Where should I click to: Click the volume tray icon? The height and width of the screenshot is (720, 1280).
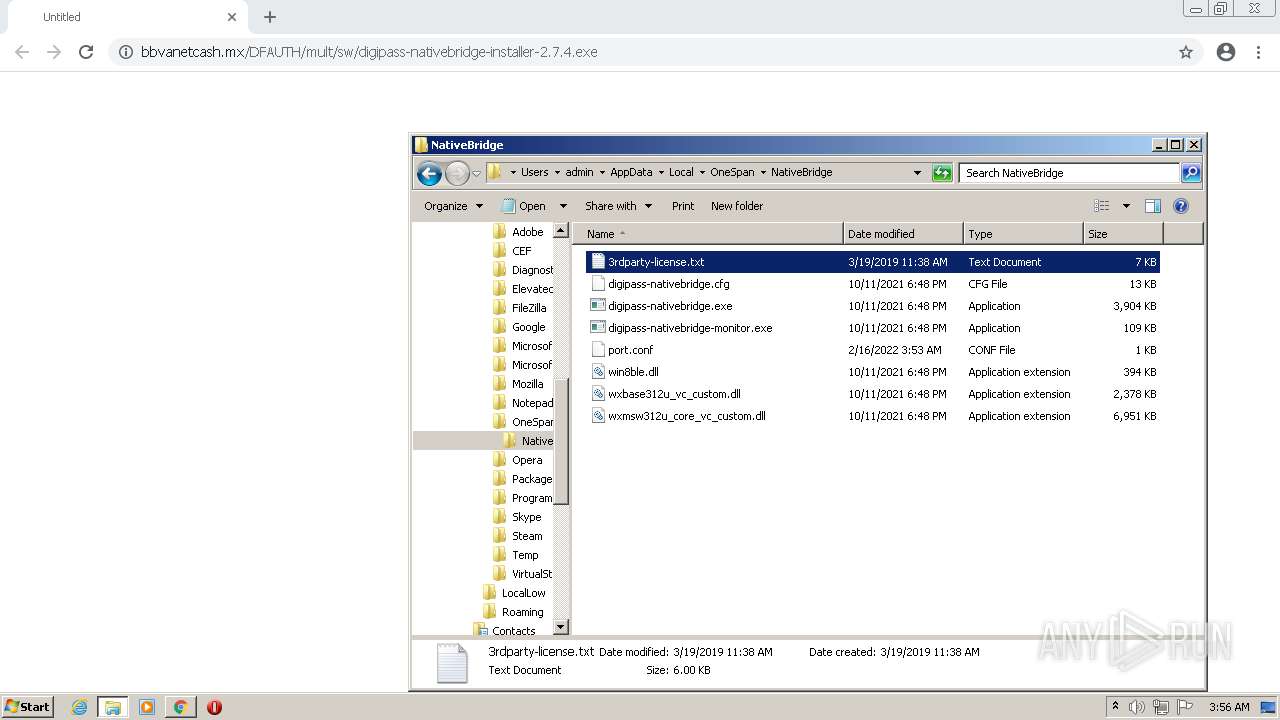(x=1138, y=707)
